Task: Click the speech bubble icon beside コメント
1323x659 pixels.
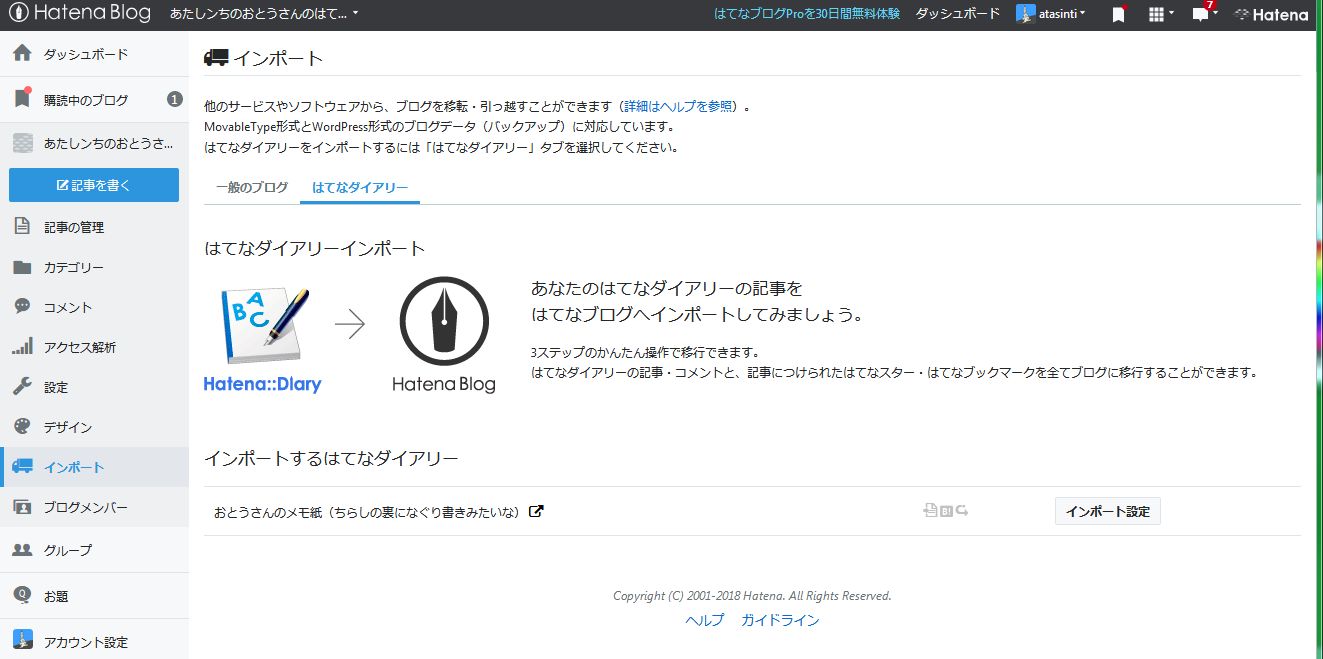Action: click(x=22, y=306)
